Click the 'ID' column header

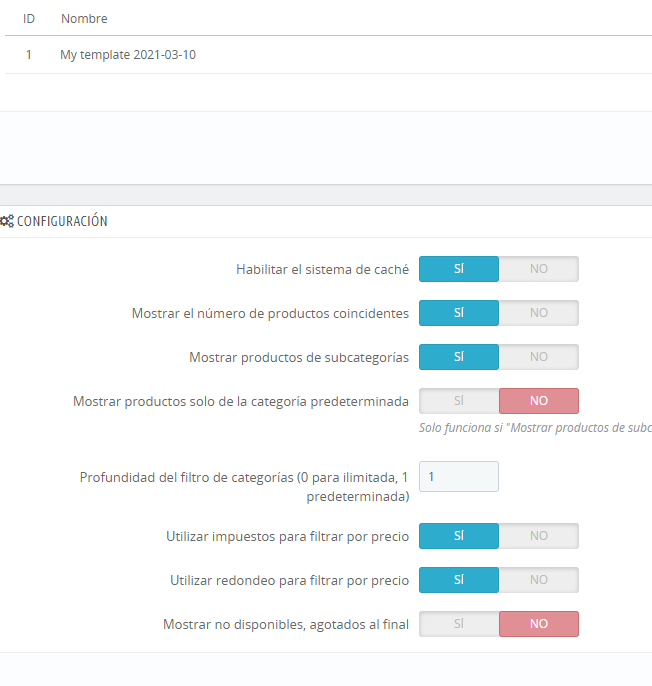click(x=29, y=18)
